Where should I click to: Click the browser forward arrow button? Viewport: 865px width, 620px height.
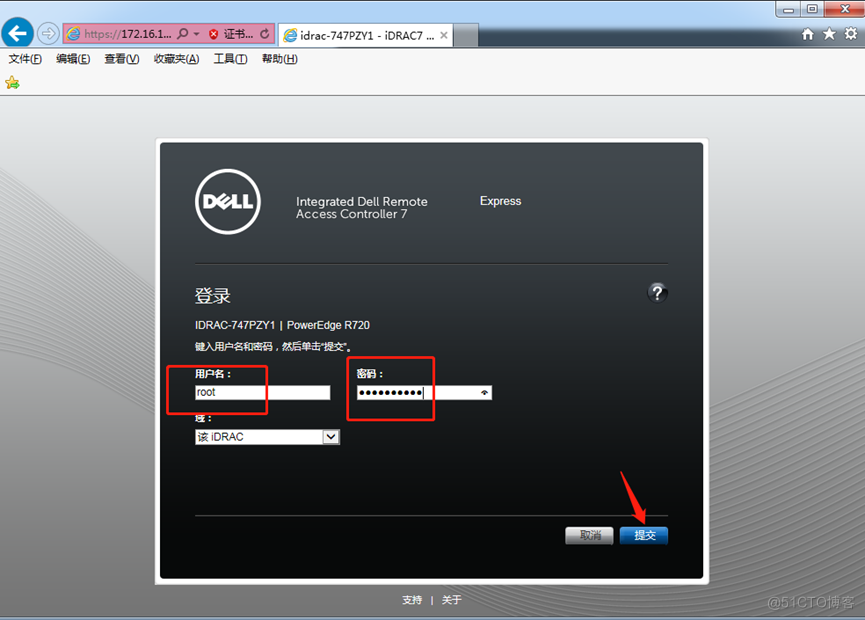tap(48, 34)
